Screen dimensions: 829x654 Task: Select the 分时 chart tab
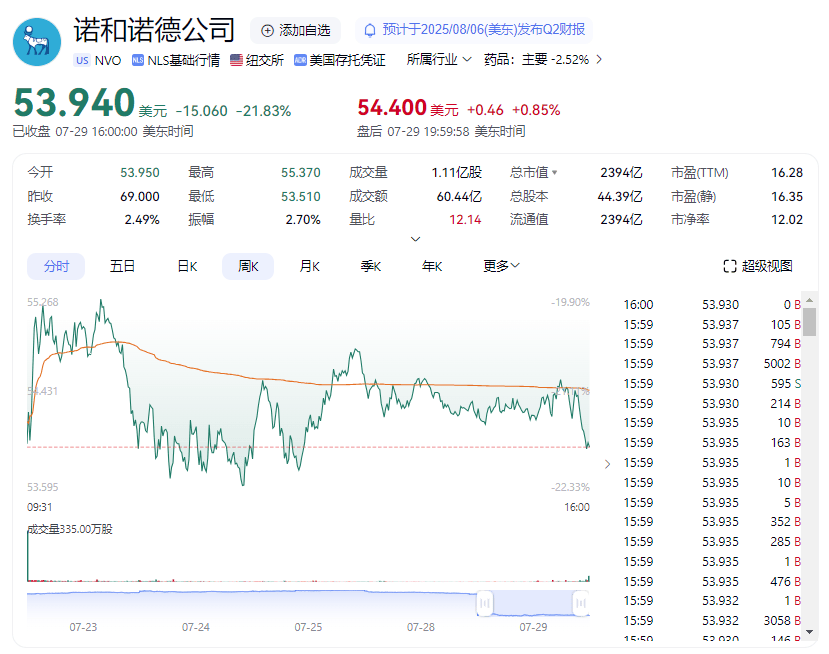point(56,266)
